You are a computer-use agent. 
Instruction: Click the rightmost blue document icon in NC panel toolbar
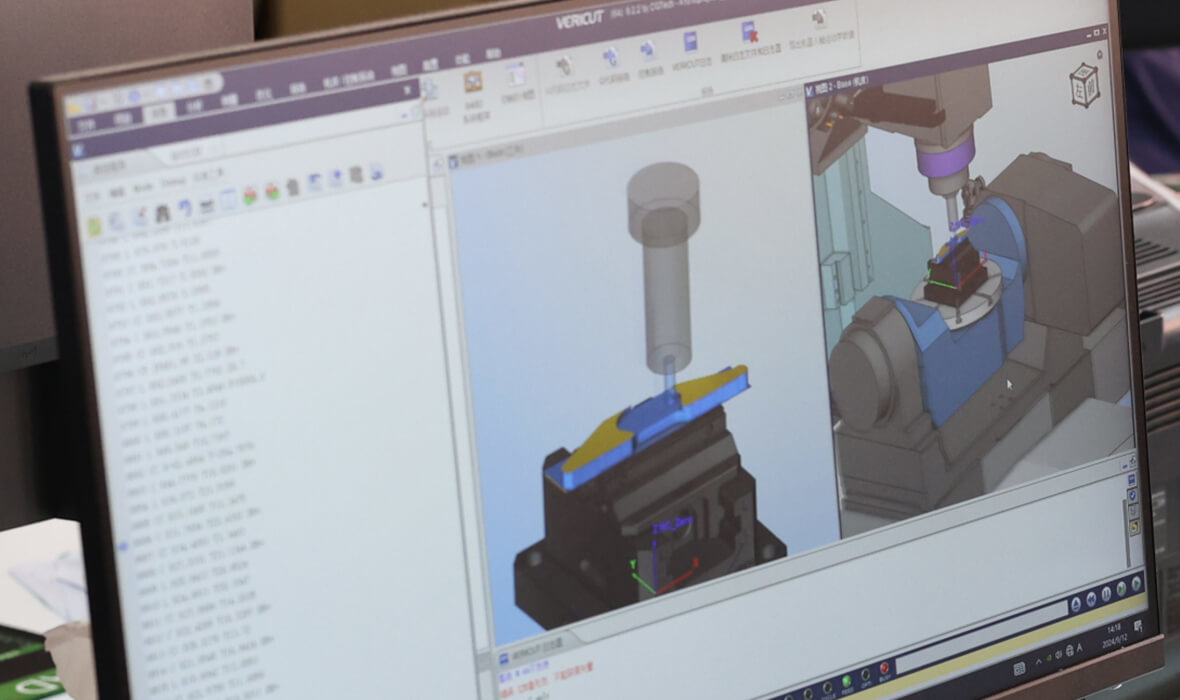[x=376, y=172]
